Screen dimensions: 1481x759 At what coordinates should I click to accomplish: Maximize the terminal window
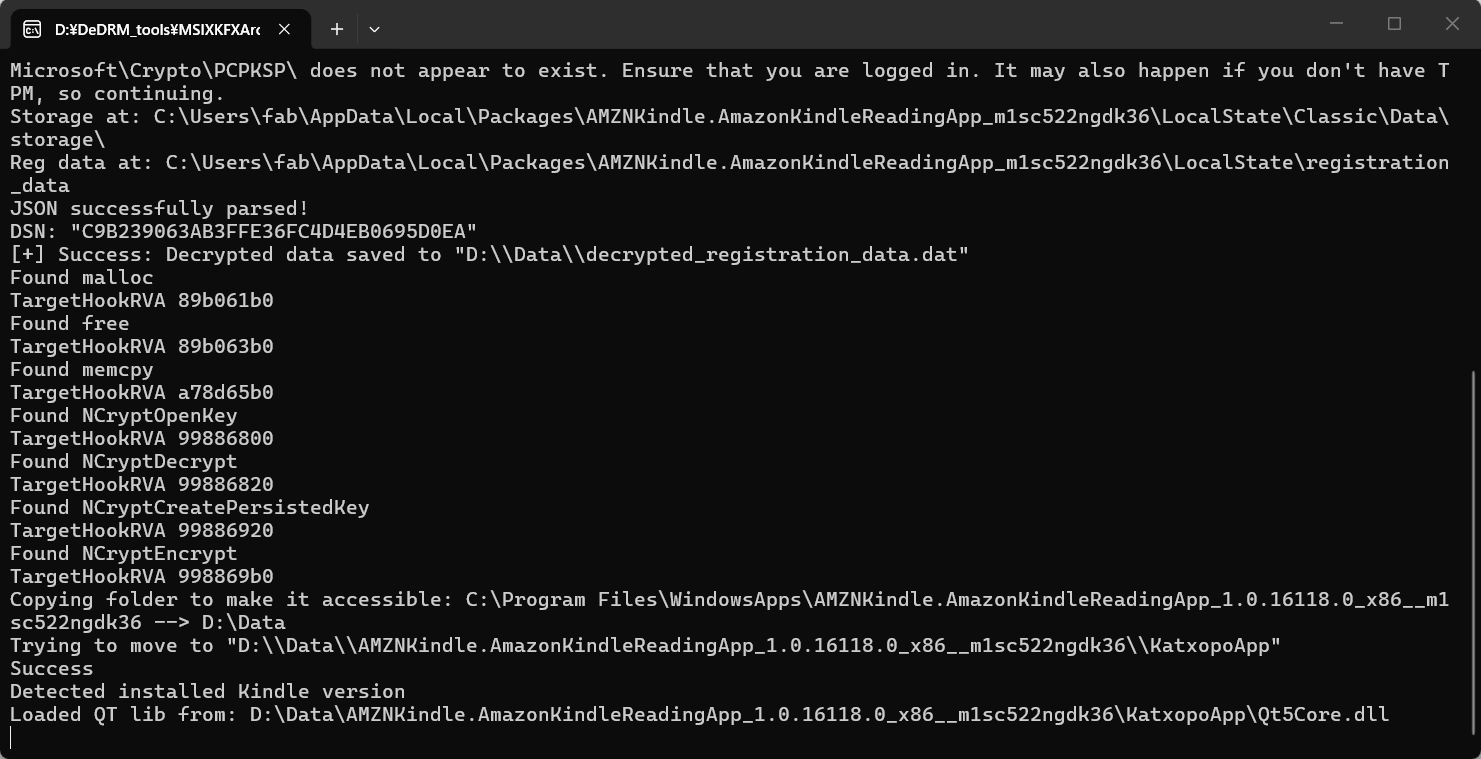click(1394, 23)
